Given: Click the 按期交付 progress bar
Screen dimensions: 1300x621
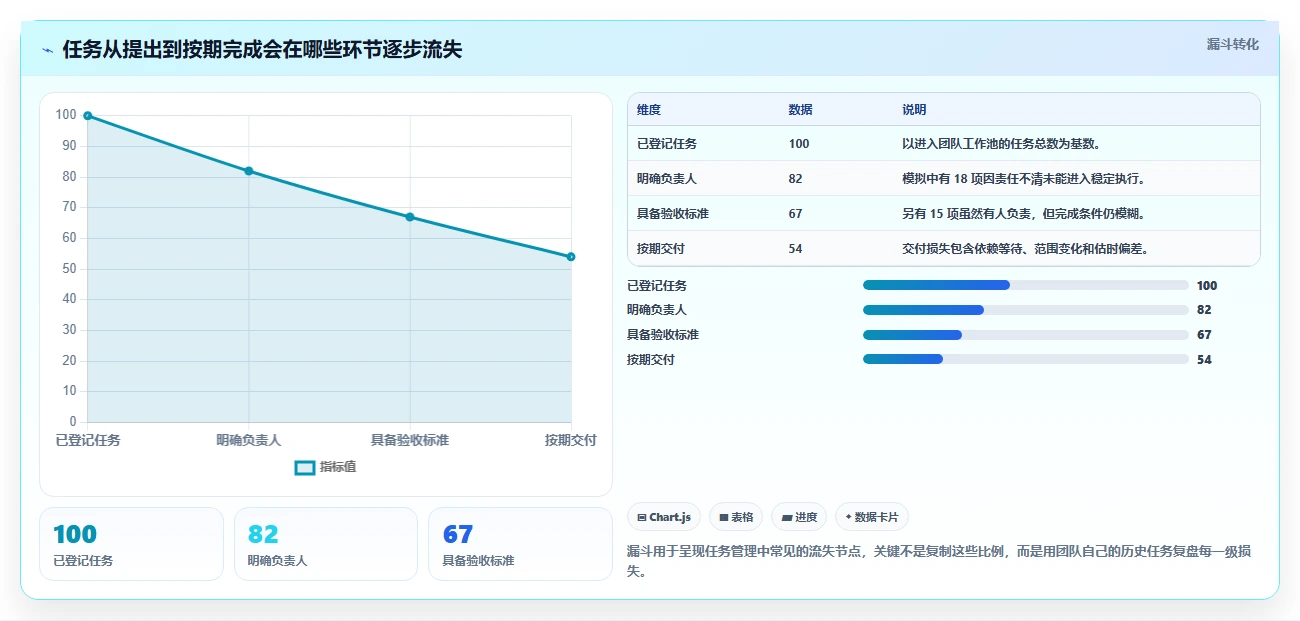Looking at the screenshot, I should (1026, 359).
